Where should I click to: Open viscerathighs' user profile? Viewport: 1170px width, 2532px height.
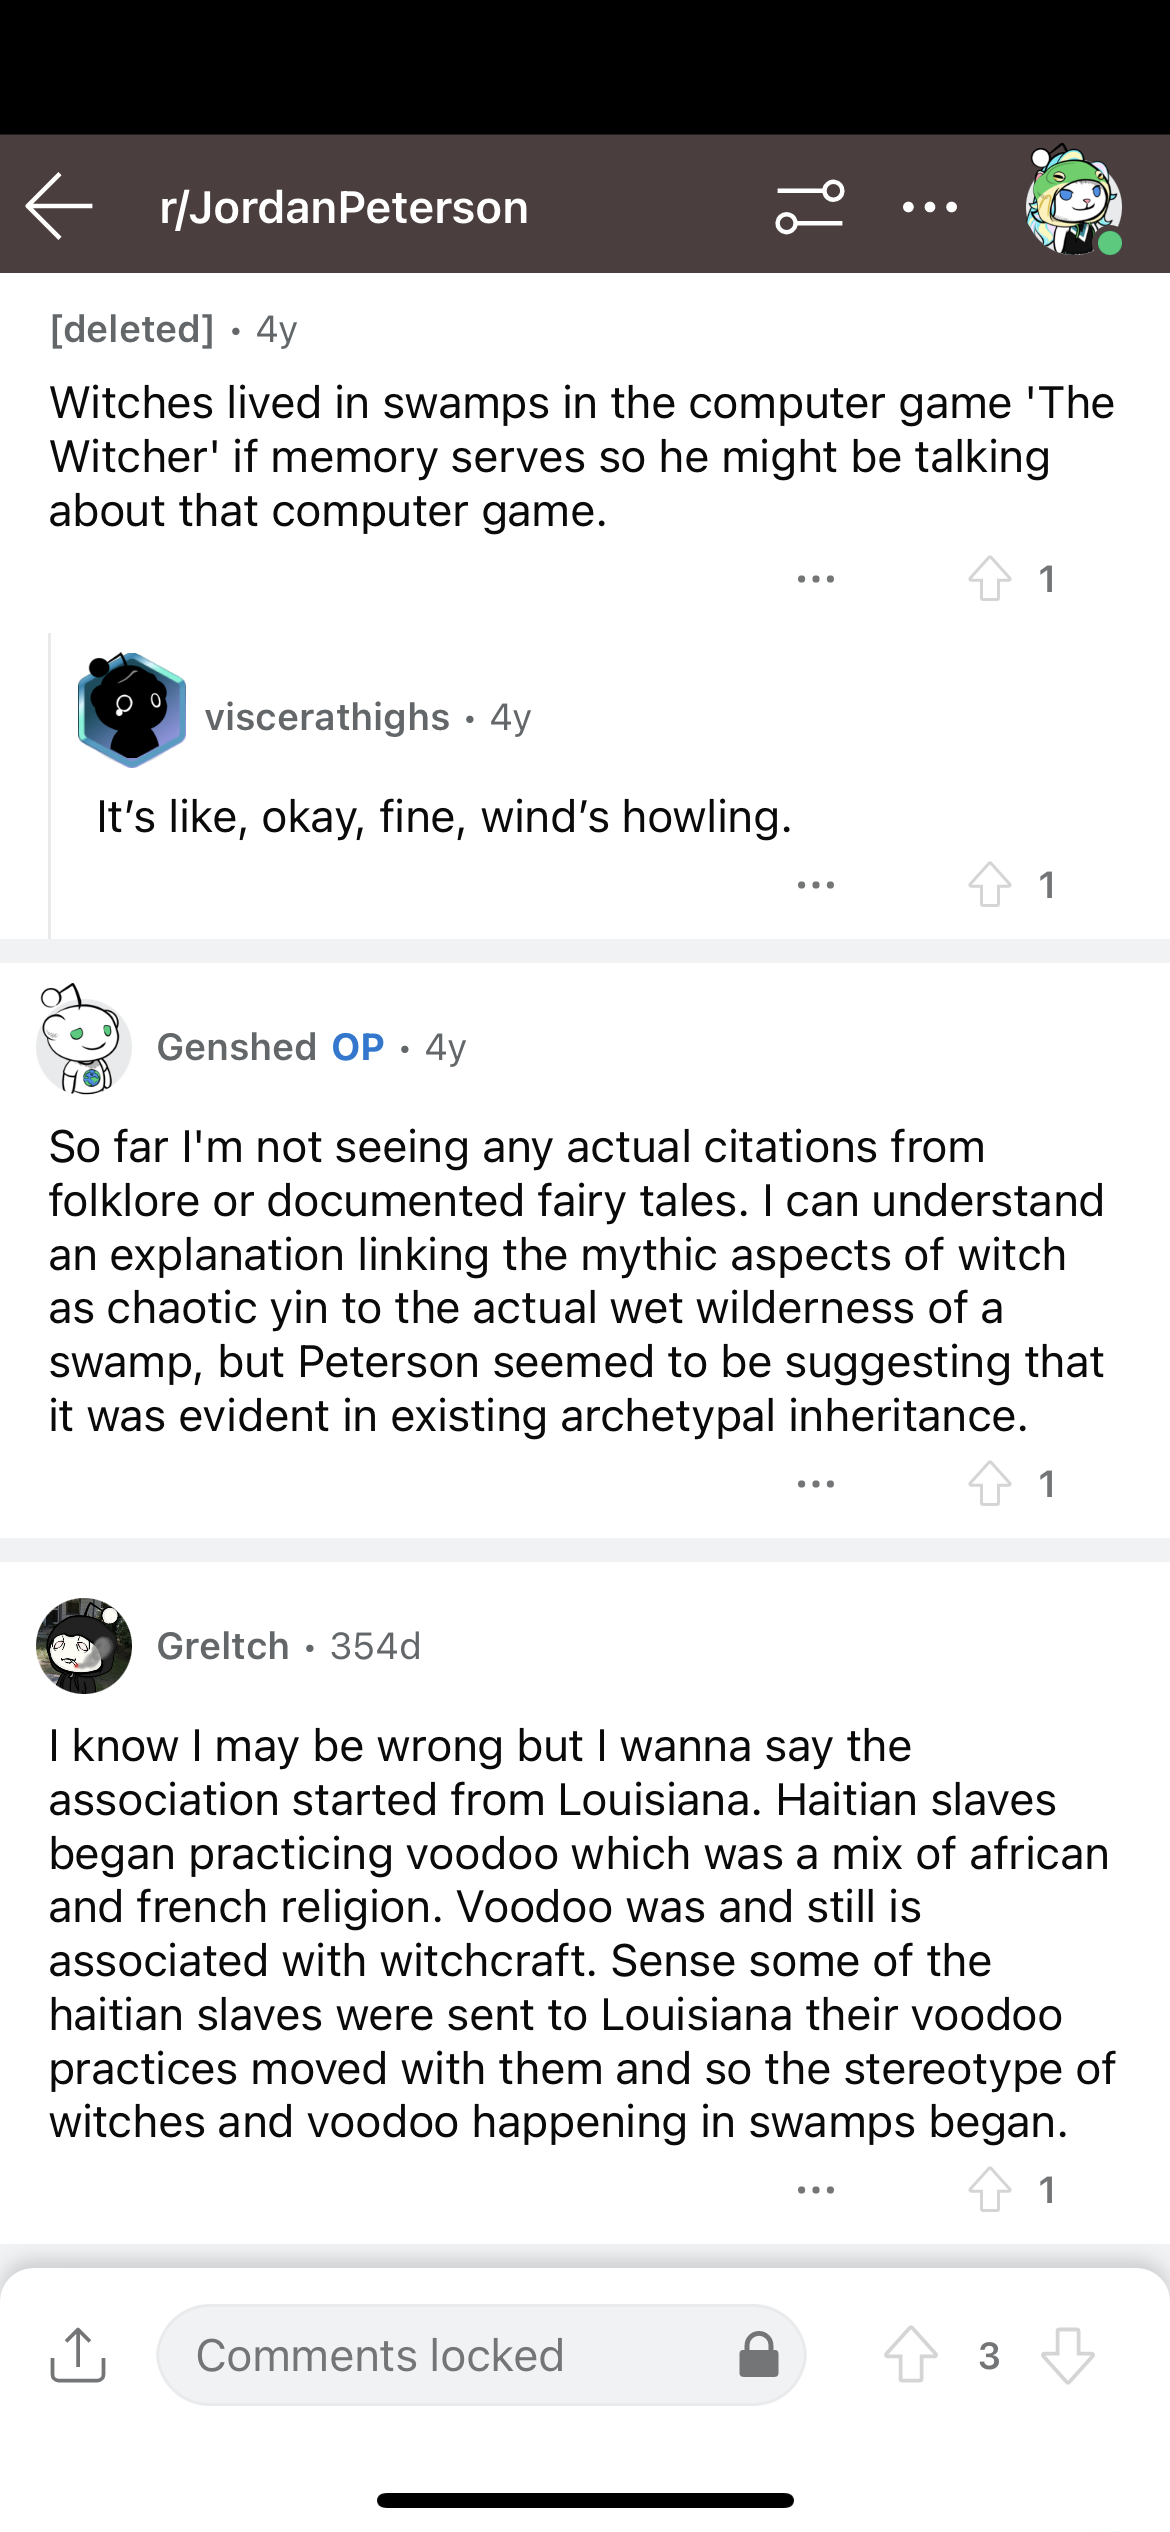(x=327, y=717)
